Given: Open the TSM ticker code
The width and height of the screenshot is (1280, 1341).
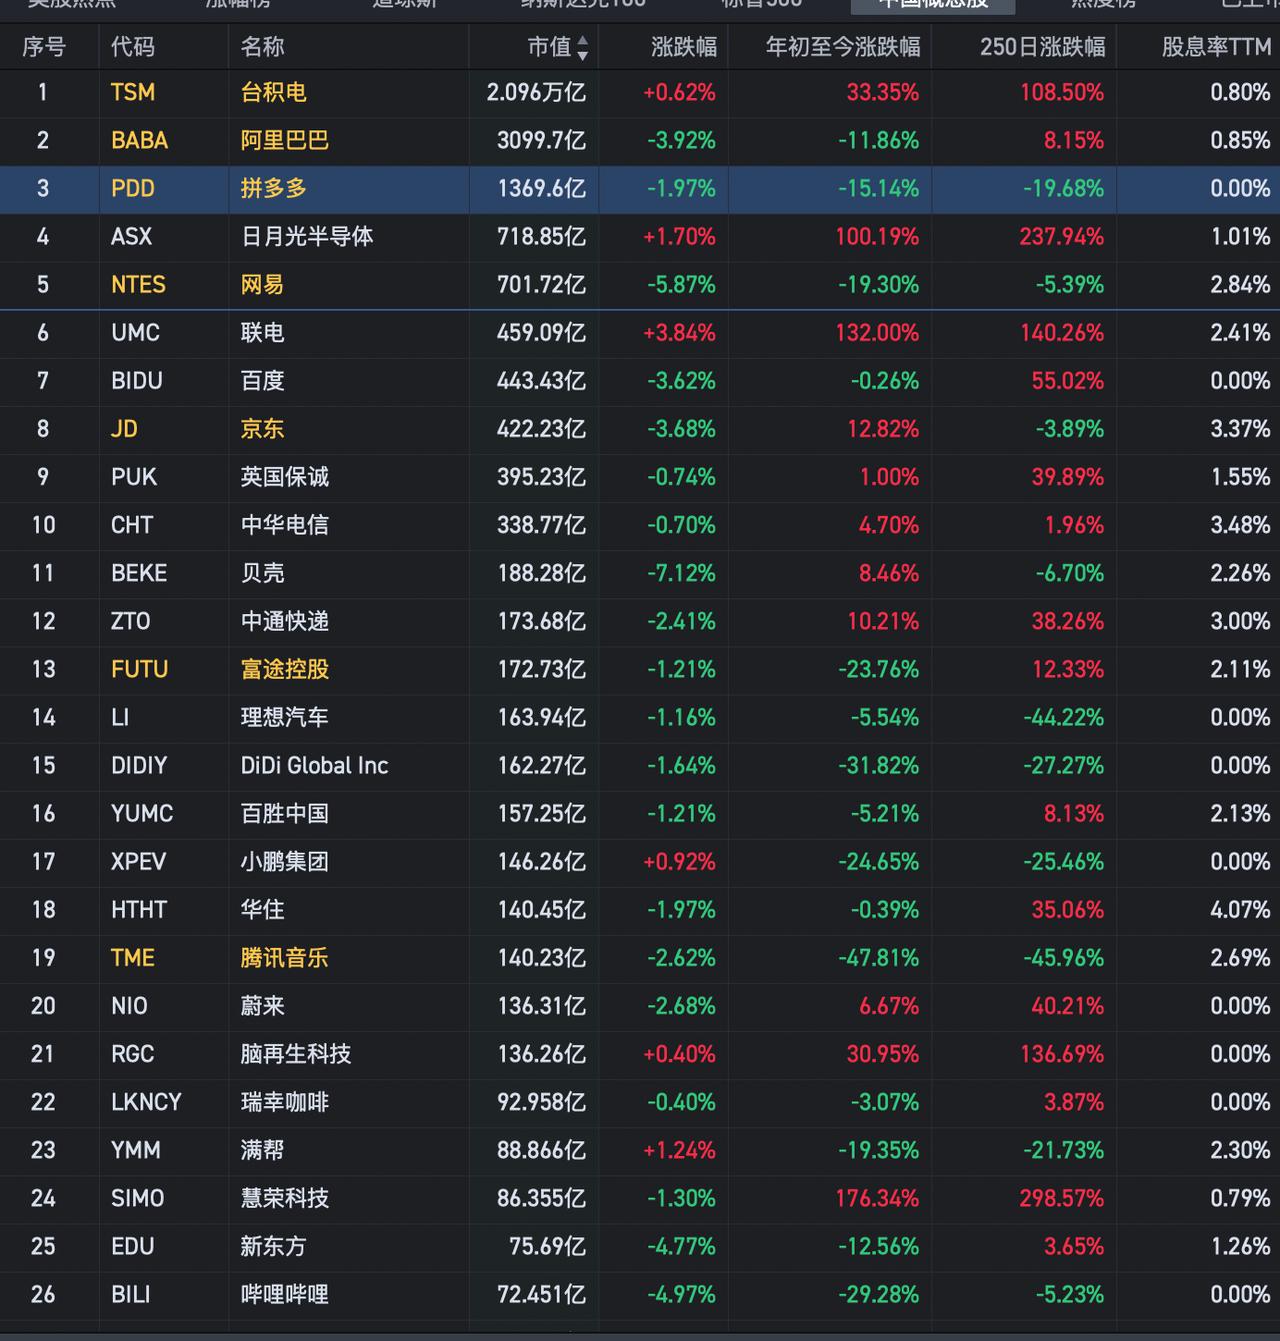Looking at the screenshot, I should coord(133,92).
